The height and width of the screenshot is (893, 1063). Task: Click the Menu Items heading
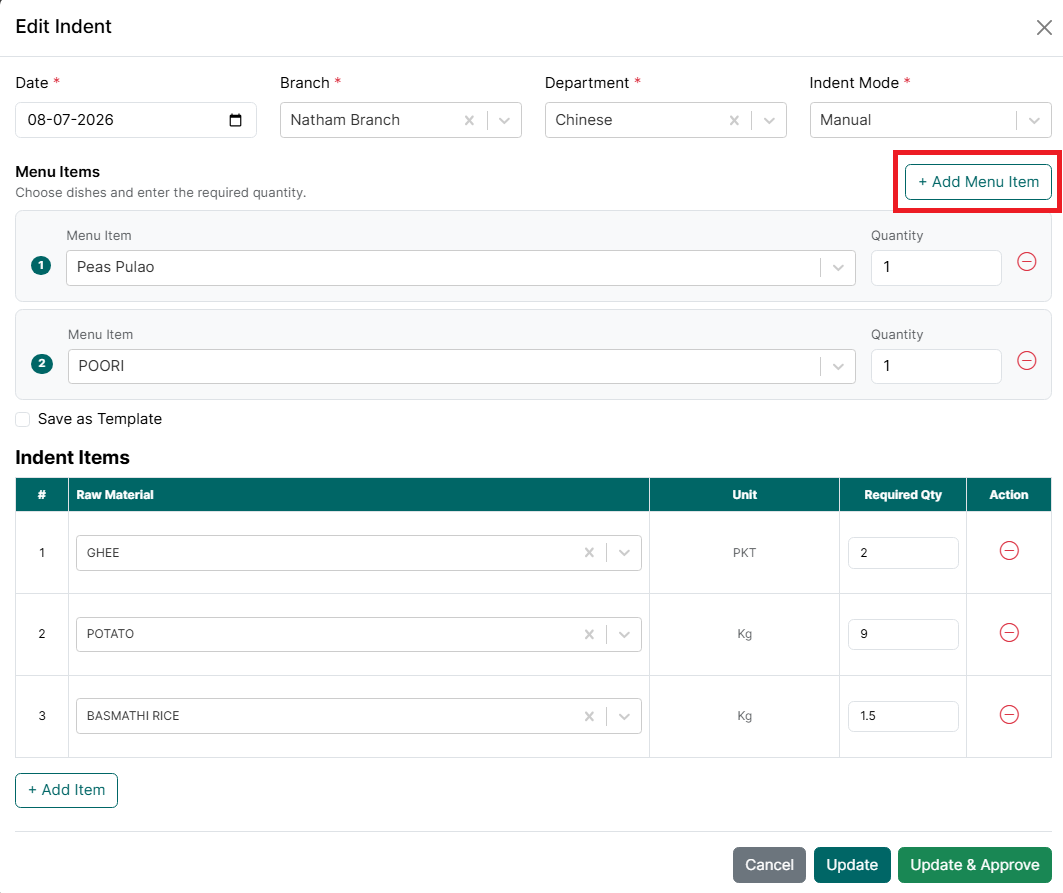point(58,172)
